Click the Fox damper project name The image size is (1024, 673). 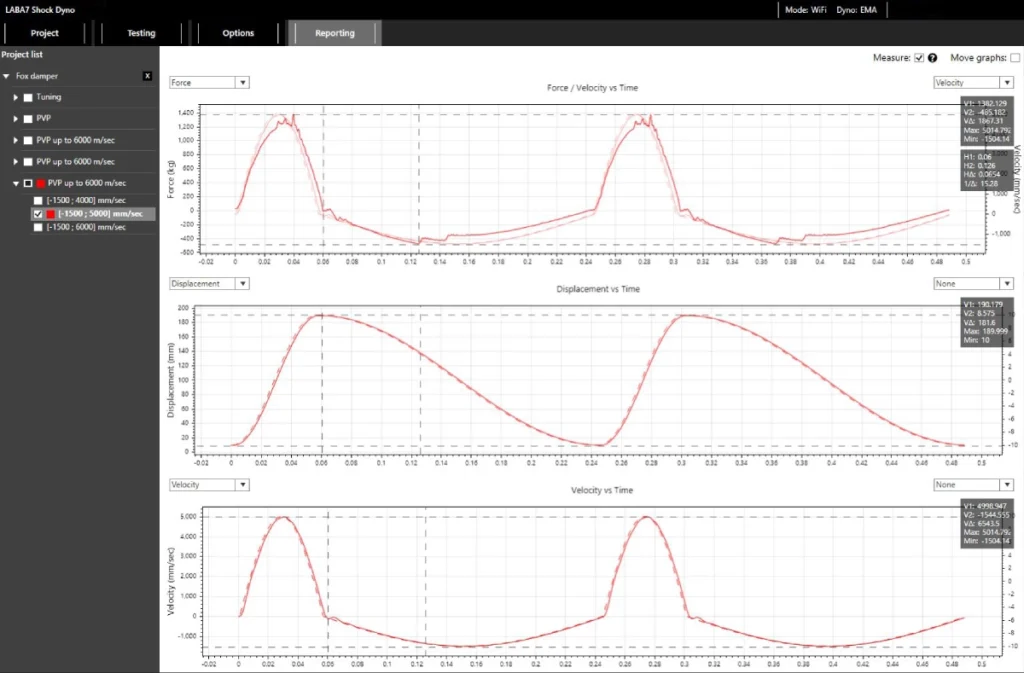(37, 76)
